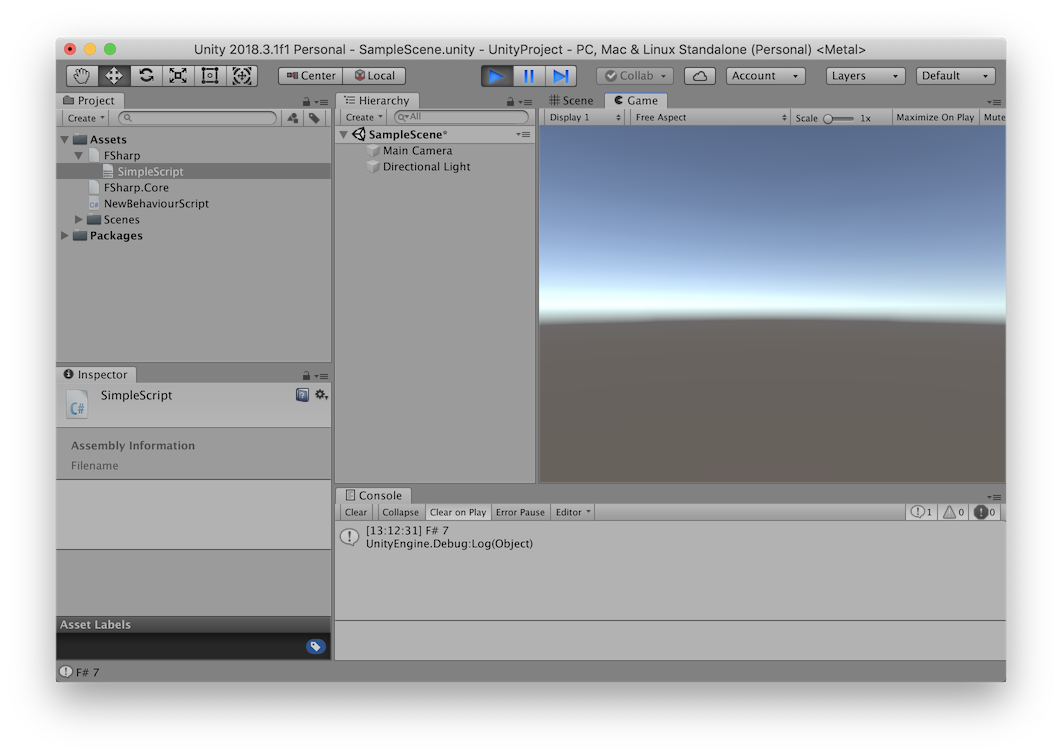Adjust the Game view Scale slider
Viewport: 1062px width, 756px height.
click(x=838, y=118)
